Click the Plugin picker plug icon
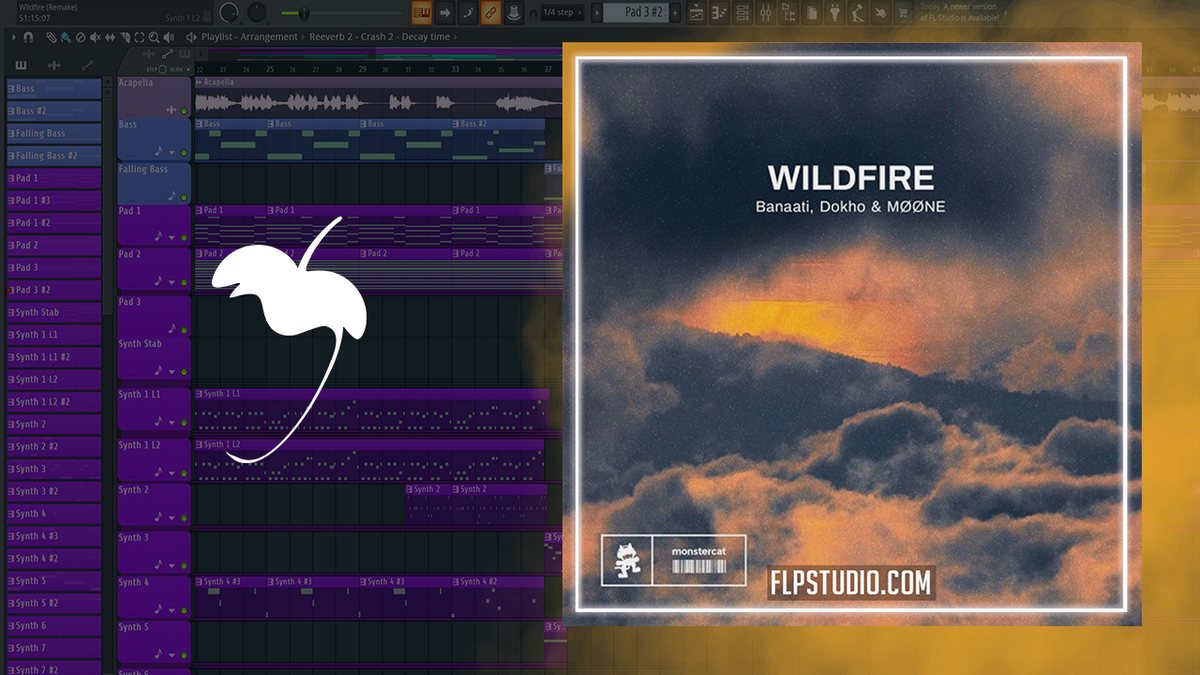This screenshot has height=675, width=1200. tap(835, 13)
